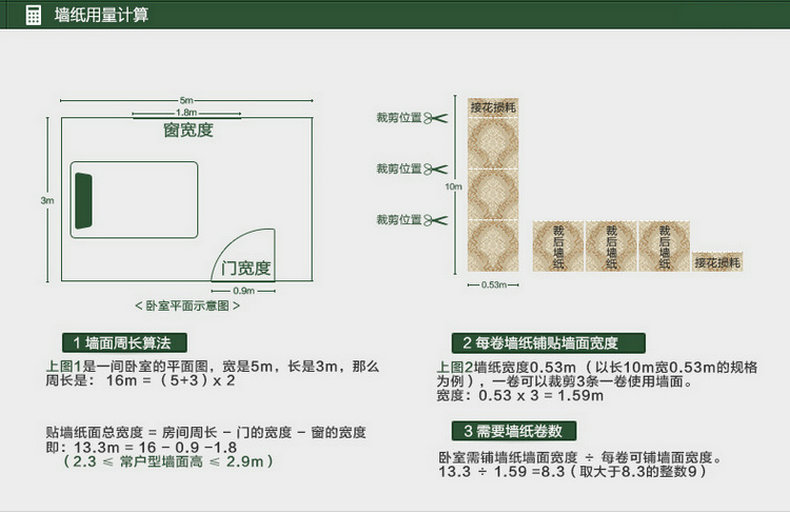Click the header title 墙纸用量计算
The image size is (790, 513).
101,15
